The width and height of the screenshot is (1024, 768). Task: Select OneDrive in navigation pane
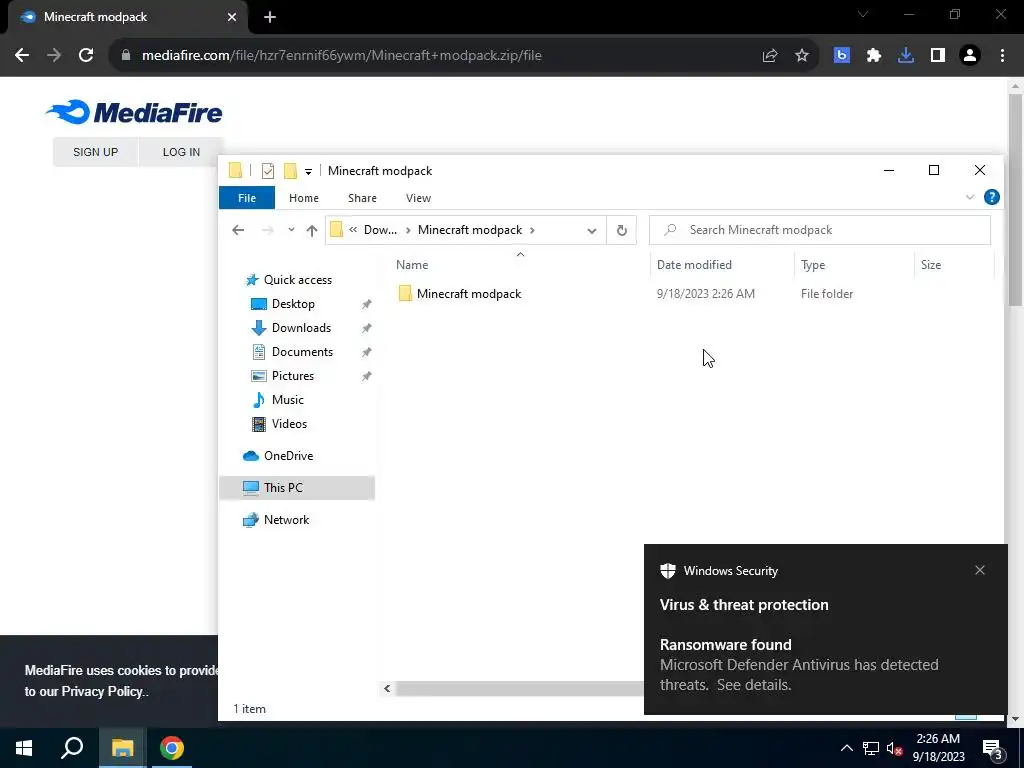pos(288,456)
